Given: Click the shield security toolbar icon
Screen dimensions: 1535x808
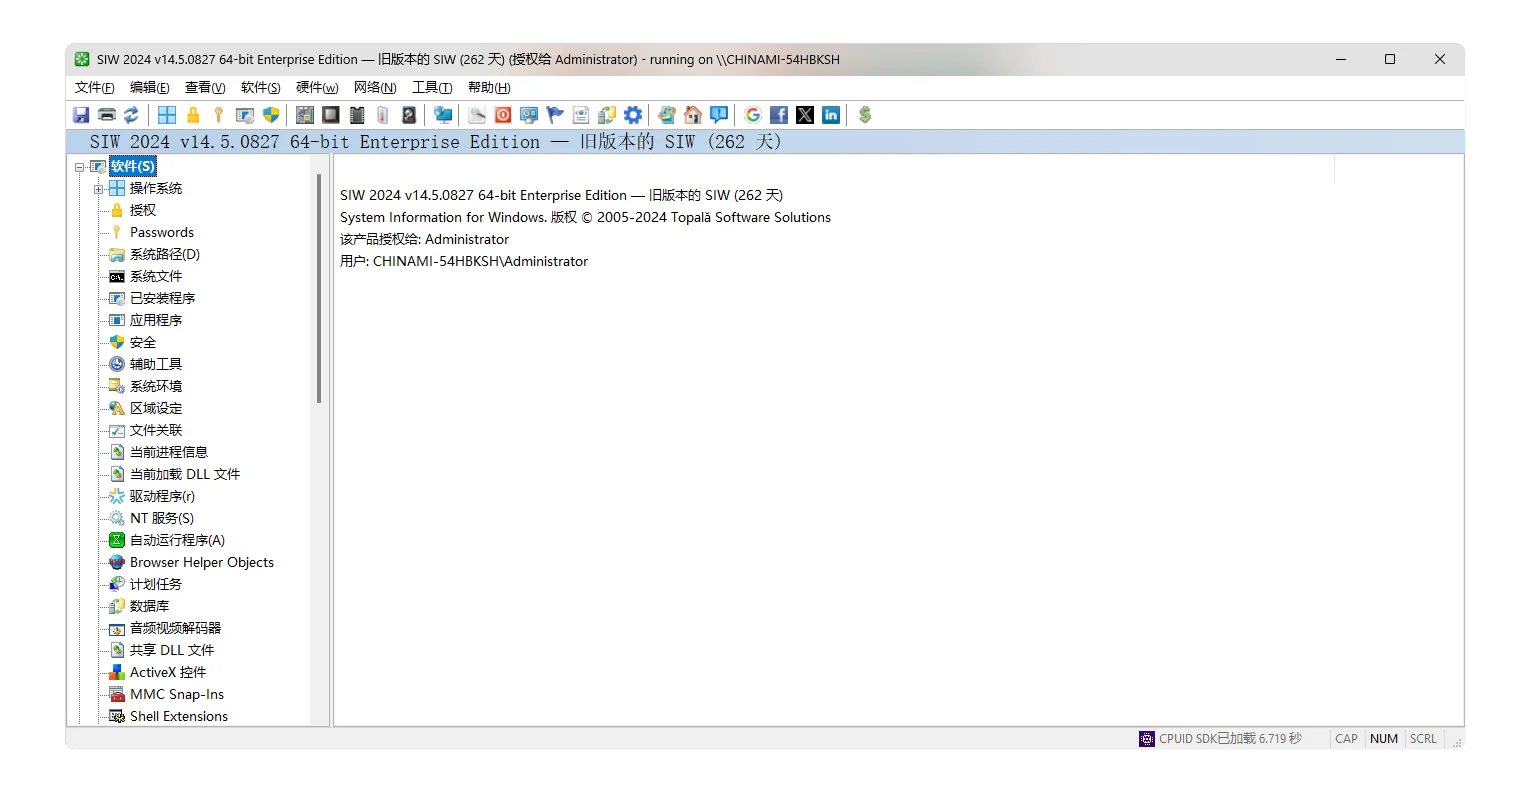Looking at the screenshot, I should [x=271, y=115].
